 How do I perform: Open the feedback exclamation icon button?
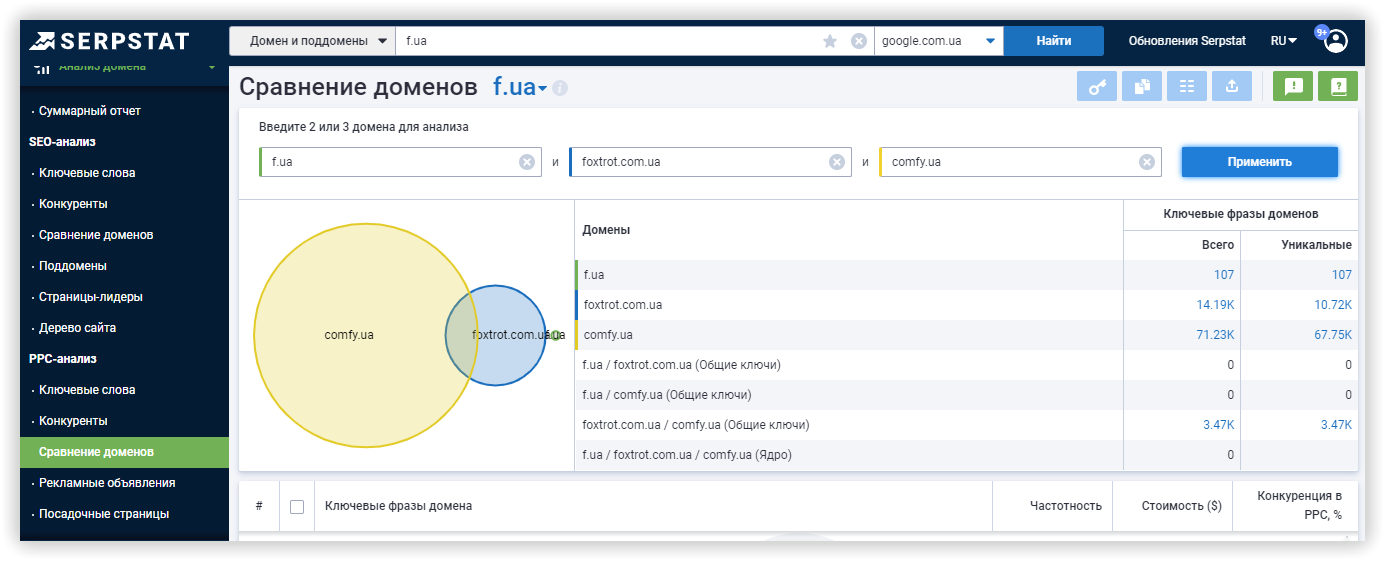1293,87
